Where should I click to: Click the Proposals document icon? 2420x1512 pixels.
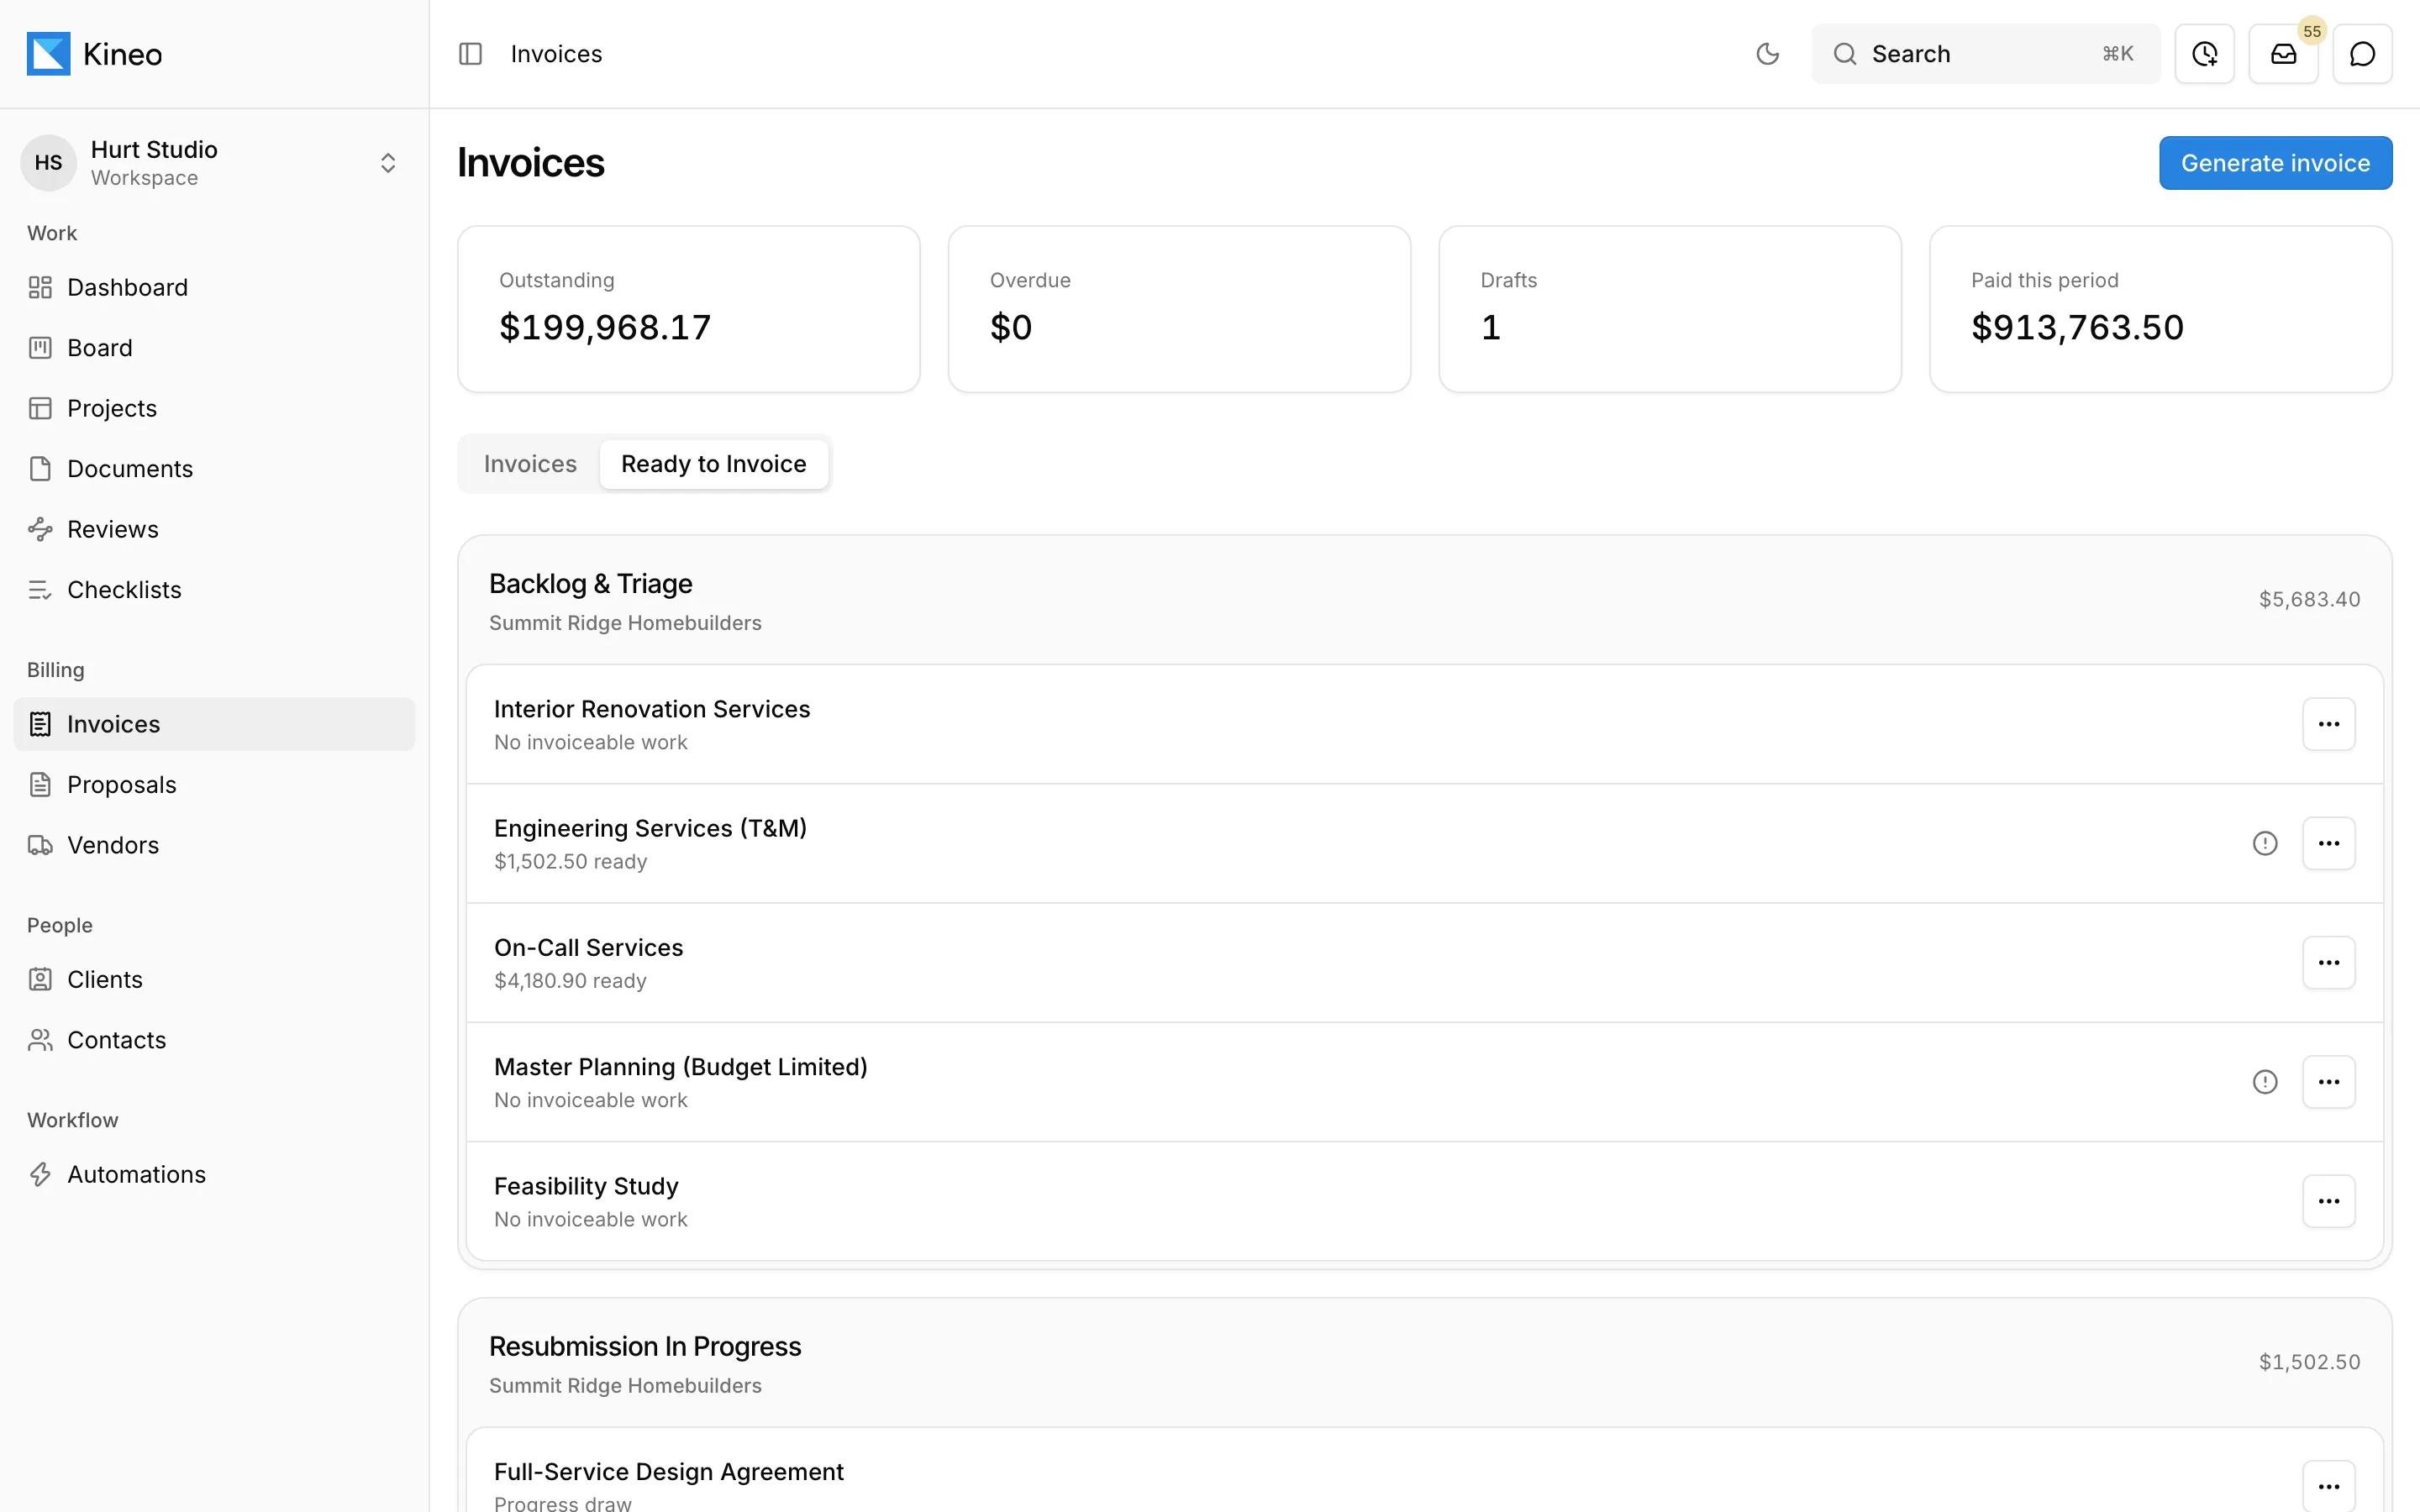coord(40,785)
